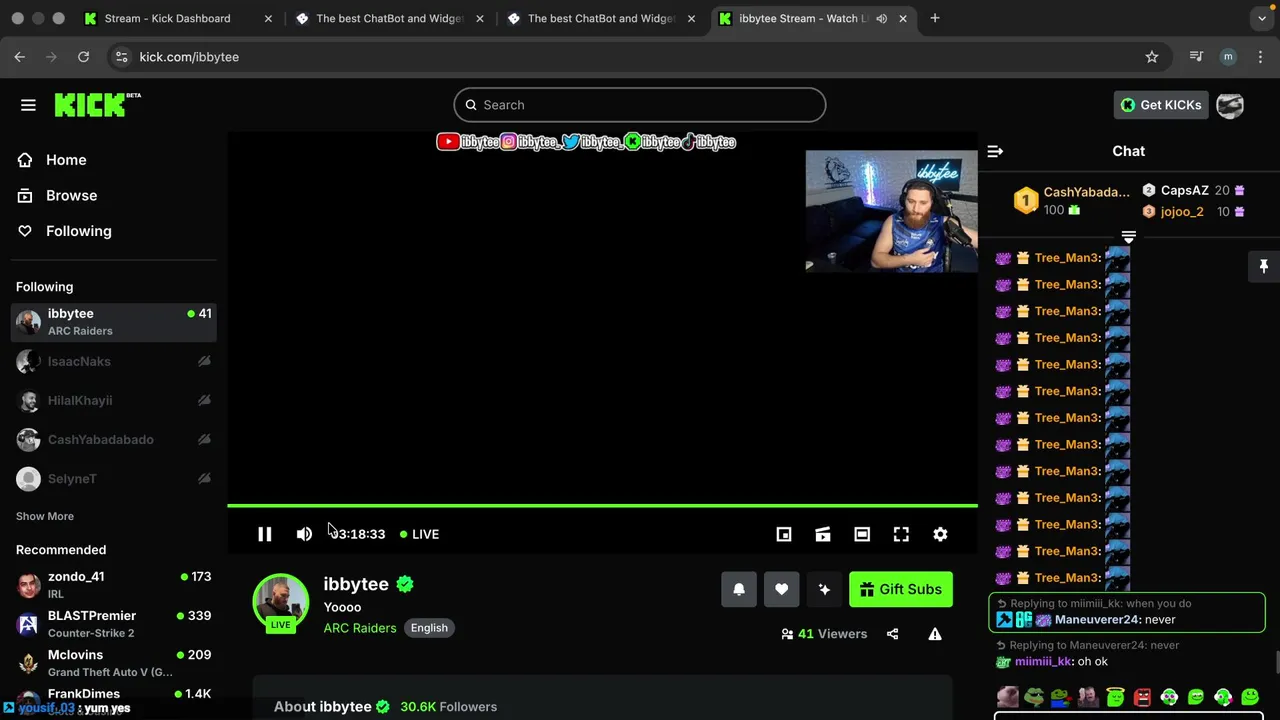Unfollow ibbytee with heart button
1280x720 pixels.
click(781, 589)
